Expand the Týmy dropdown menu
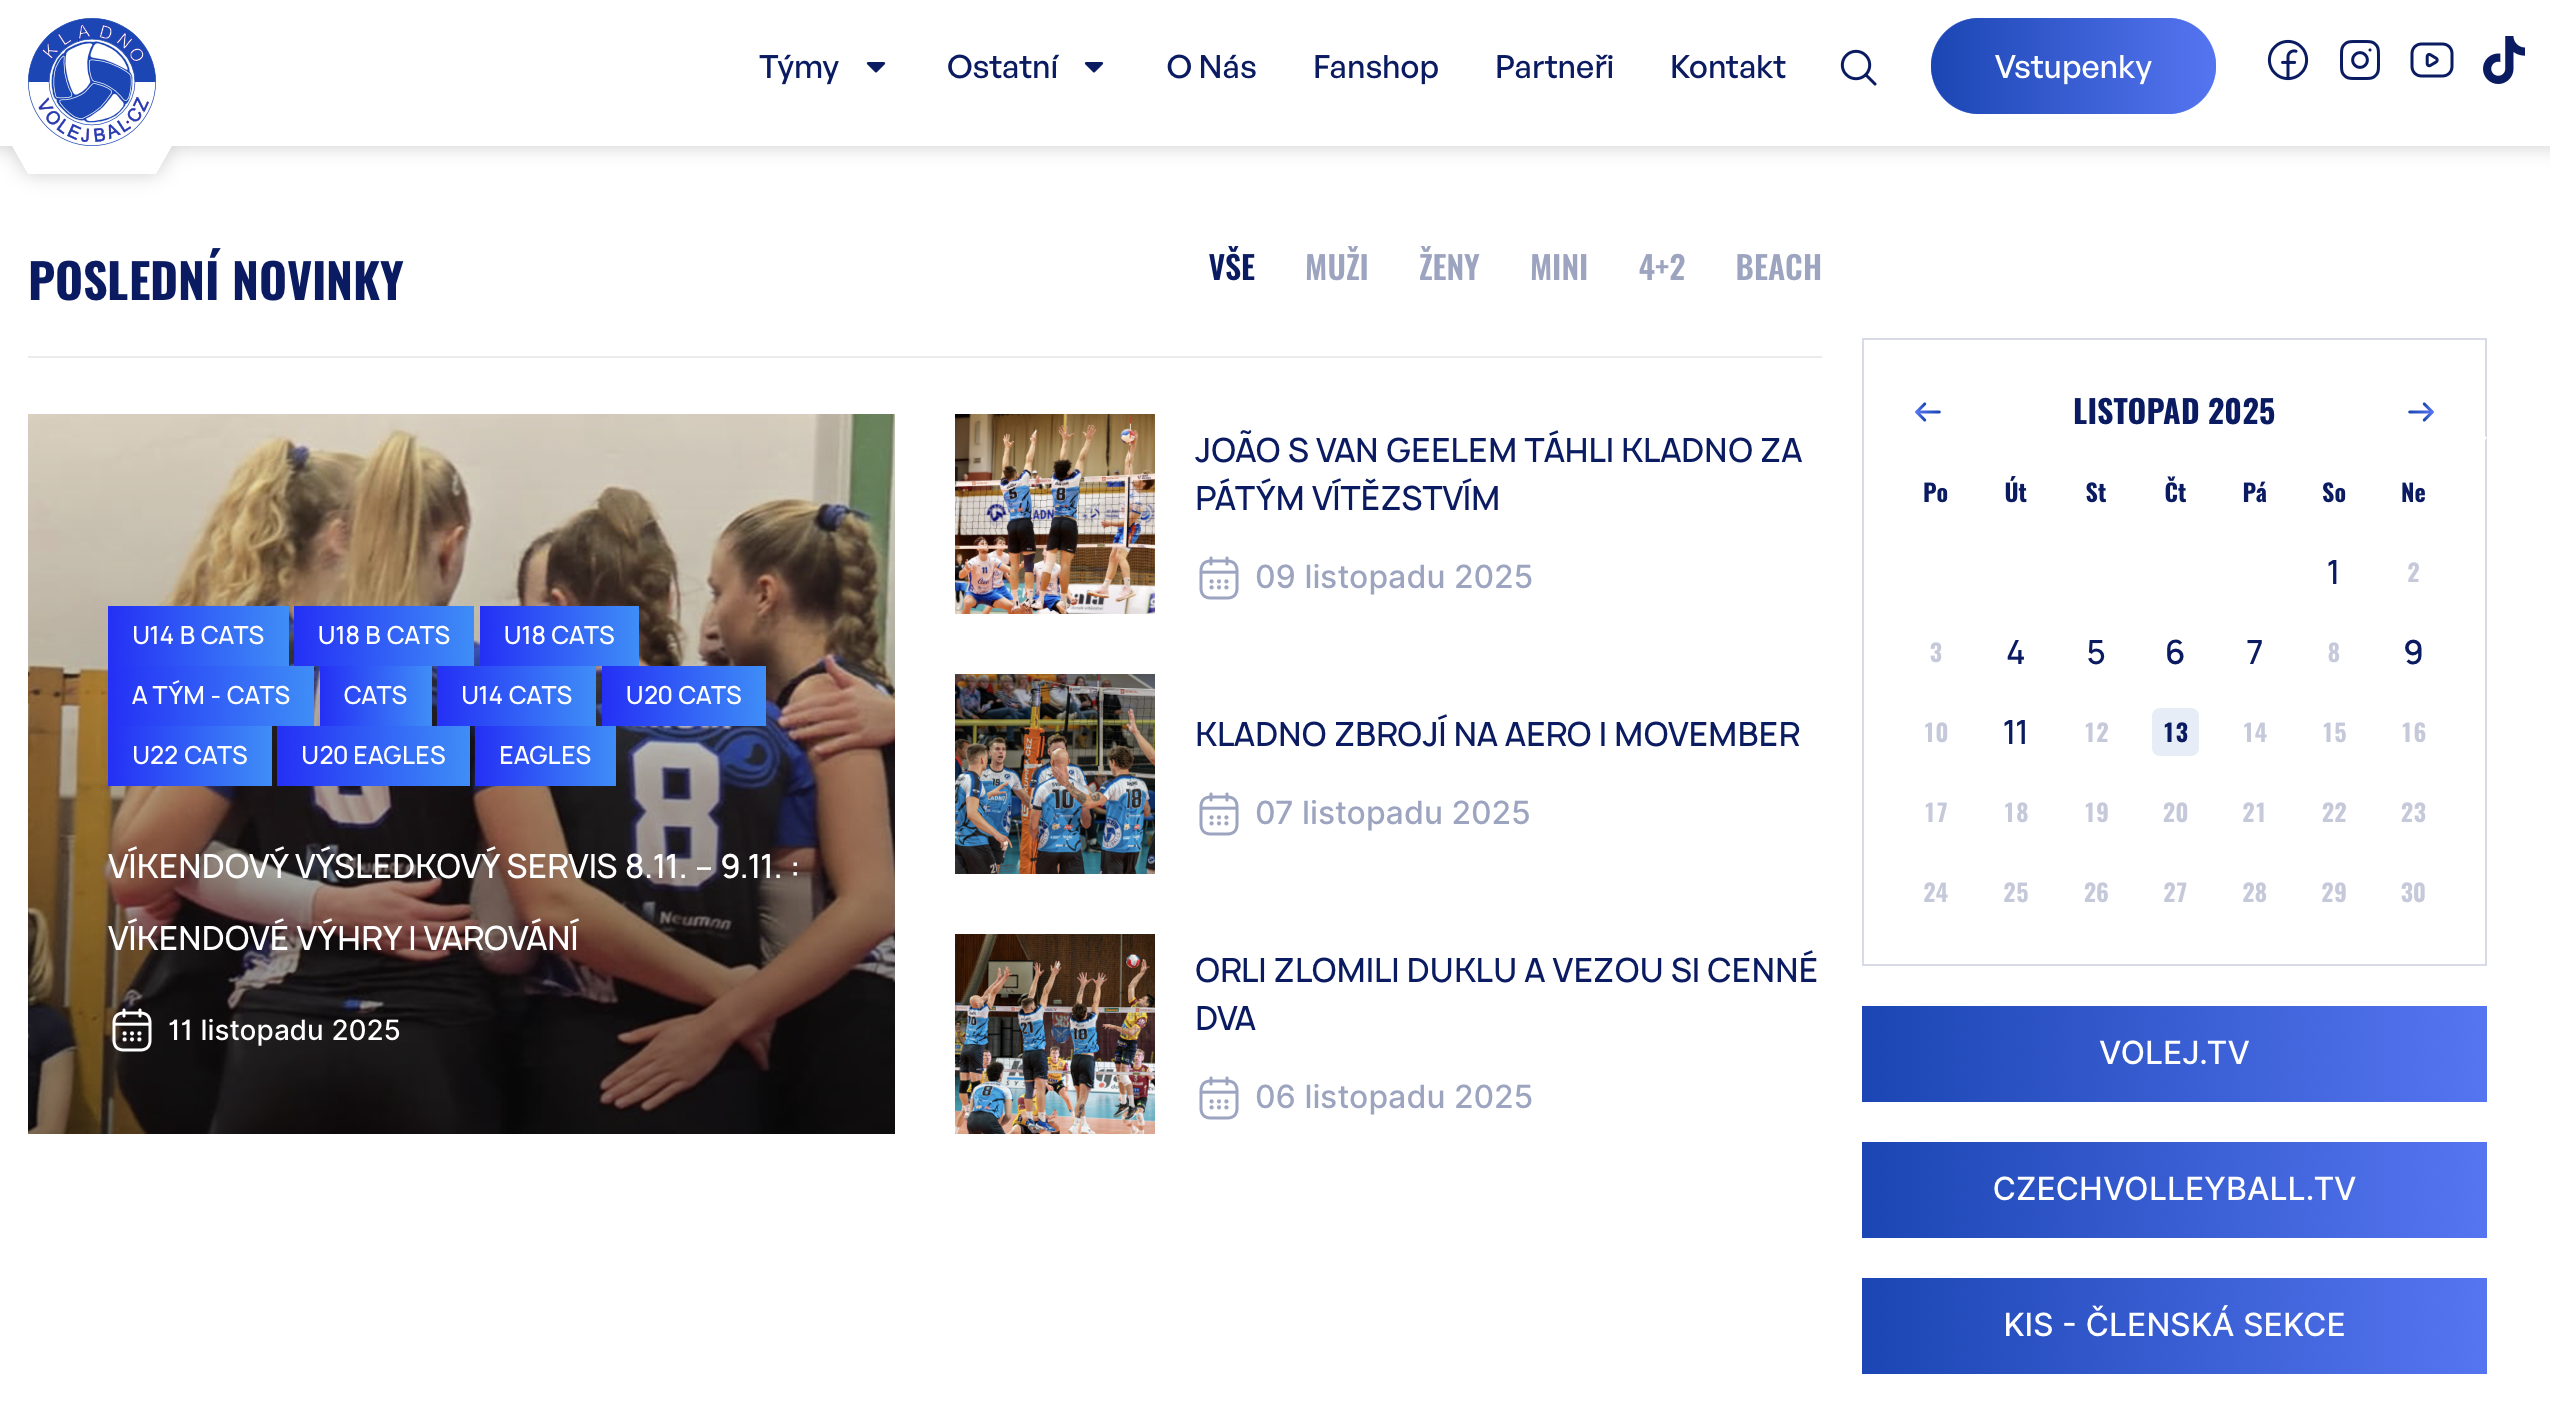This screenshot has width=2550, height=1404. click(x=823, y=67)
